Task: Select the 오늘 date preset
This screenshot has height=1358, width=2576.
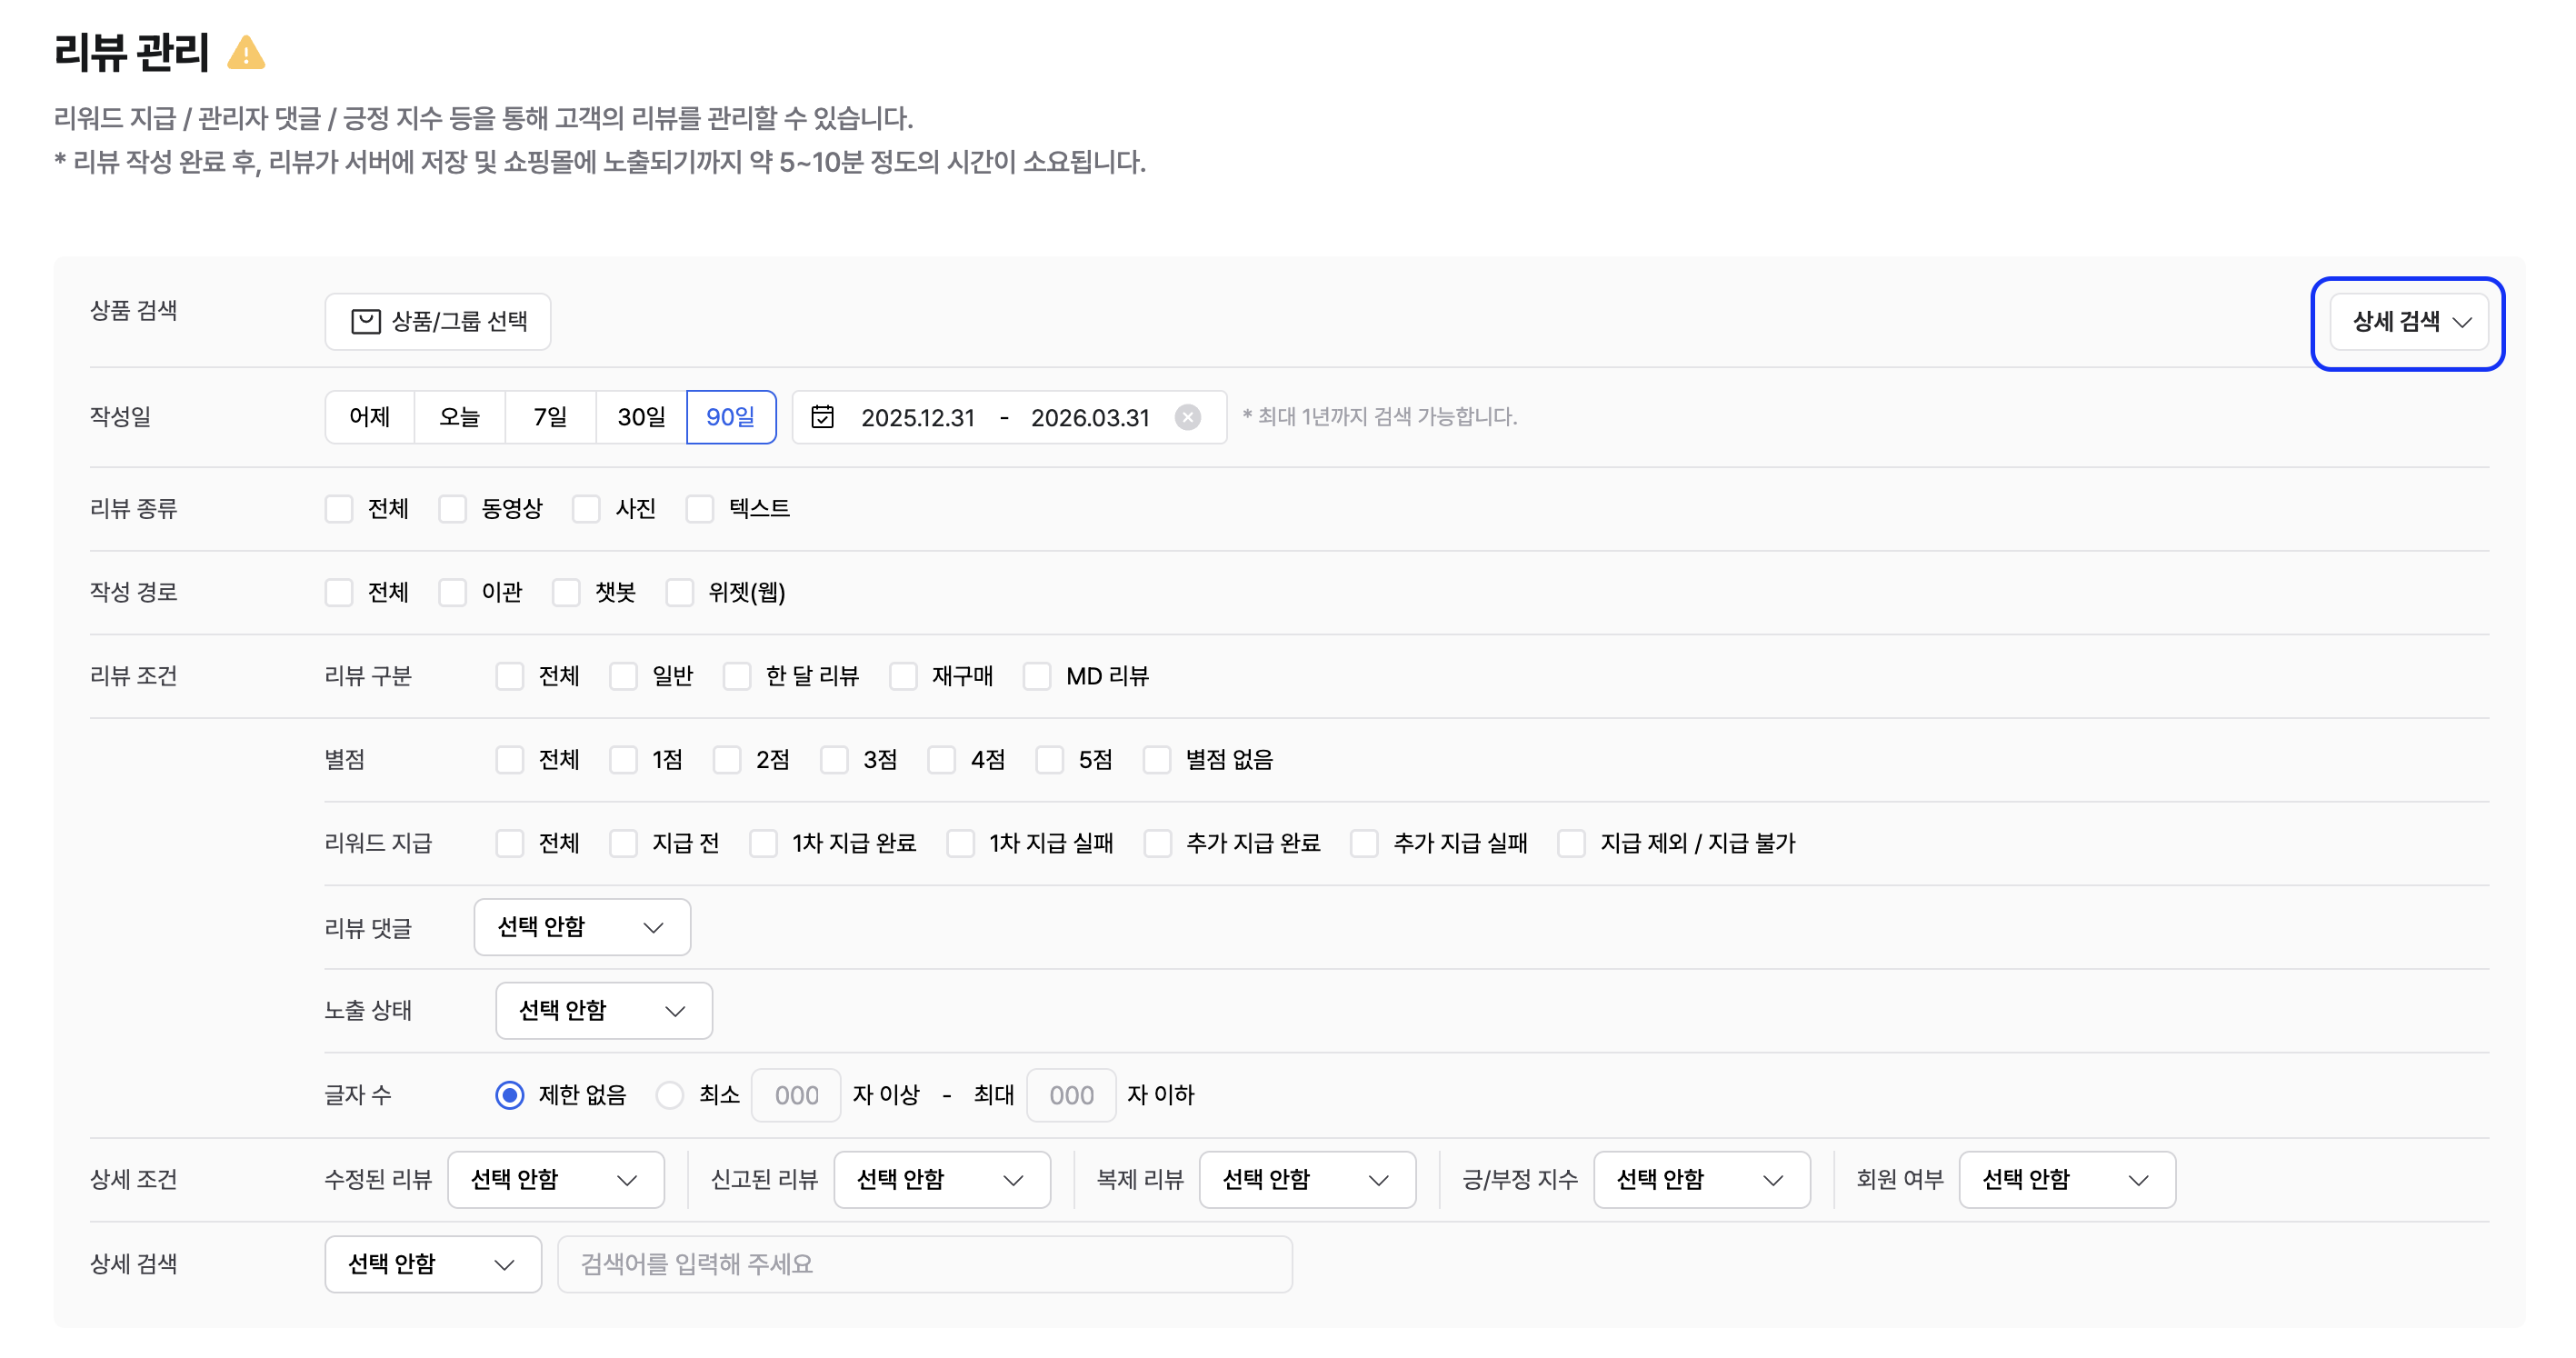Action: [x=460, y=417]
